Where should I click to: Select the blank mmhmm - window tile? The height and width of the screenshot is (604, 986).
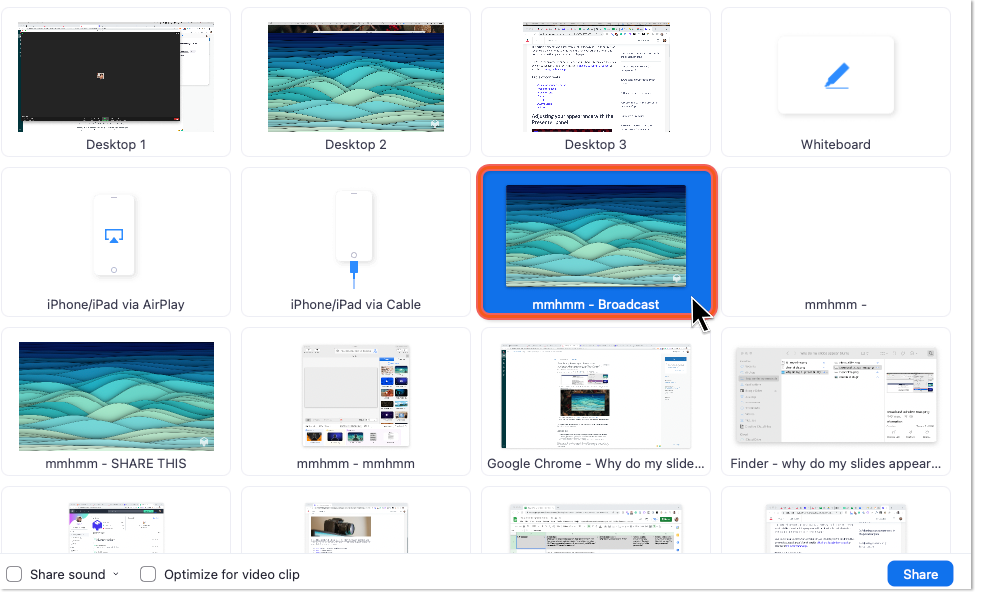point(836,242)
